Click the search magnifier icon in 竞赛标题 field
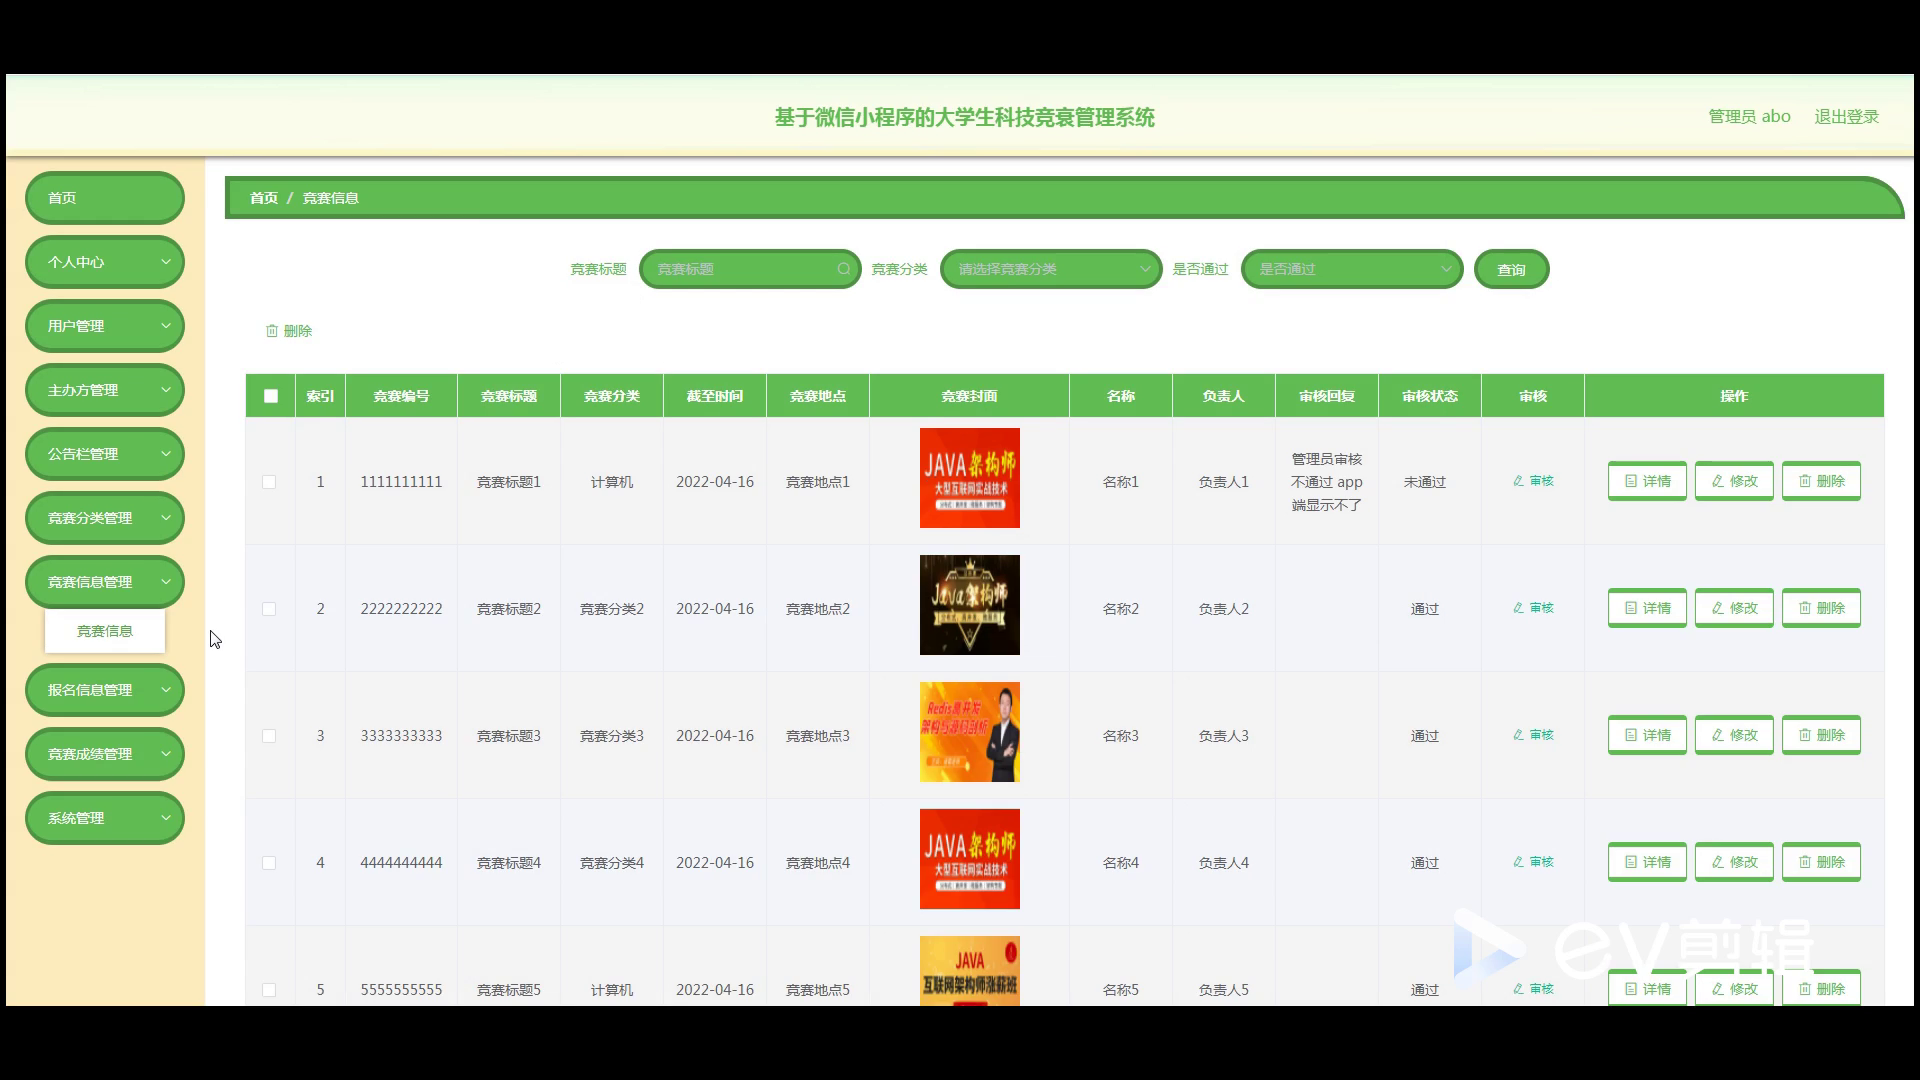The image size is (1920, 1080). tap(844, 269)
